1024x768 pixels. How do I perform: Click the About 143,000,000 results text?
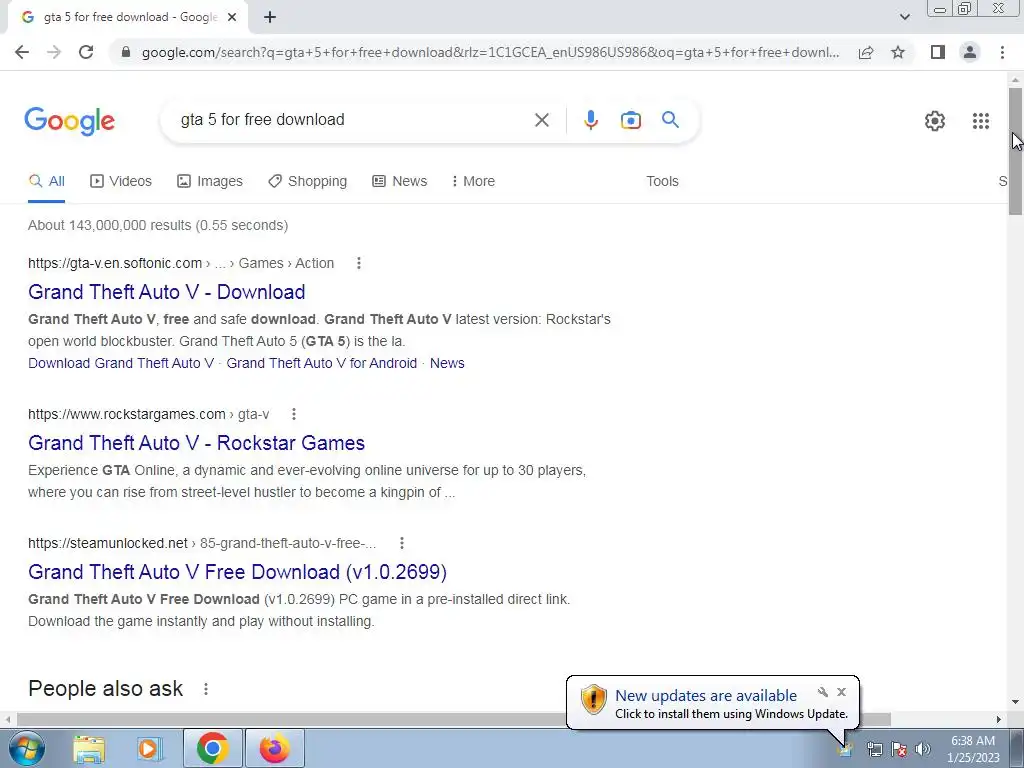tap(158, 225)
